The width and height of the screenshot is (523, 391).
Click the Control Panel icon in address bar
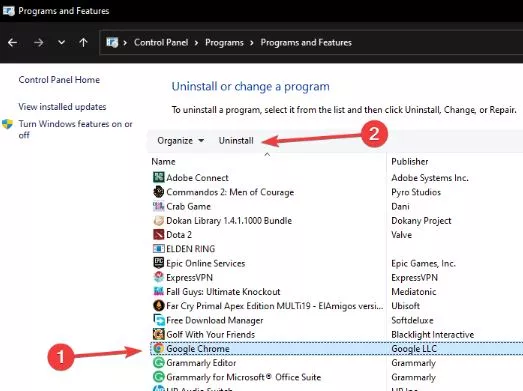tap(112, 43)
